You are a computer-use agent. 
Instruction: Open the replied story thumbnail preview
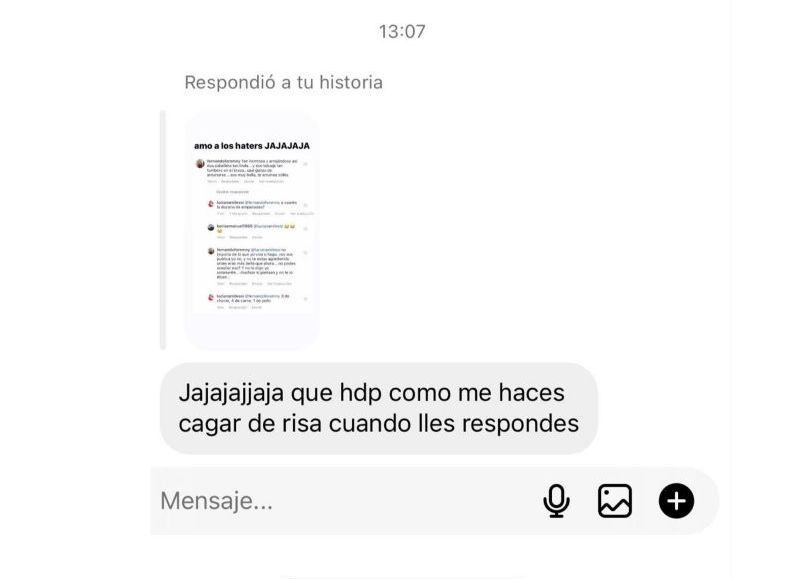click(x=252, y=231)
